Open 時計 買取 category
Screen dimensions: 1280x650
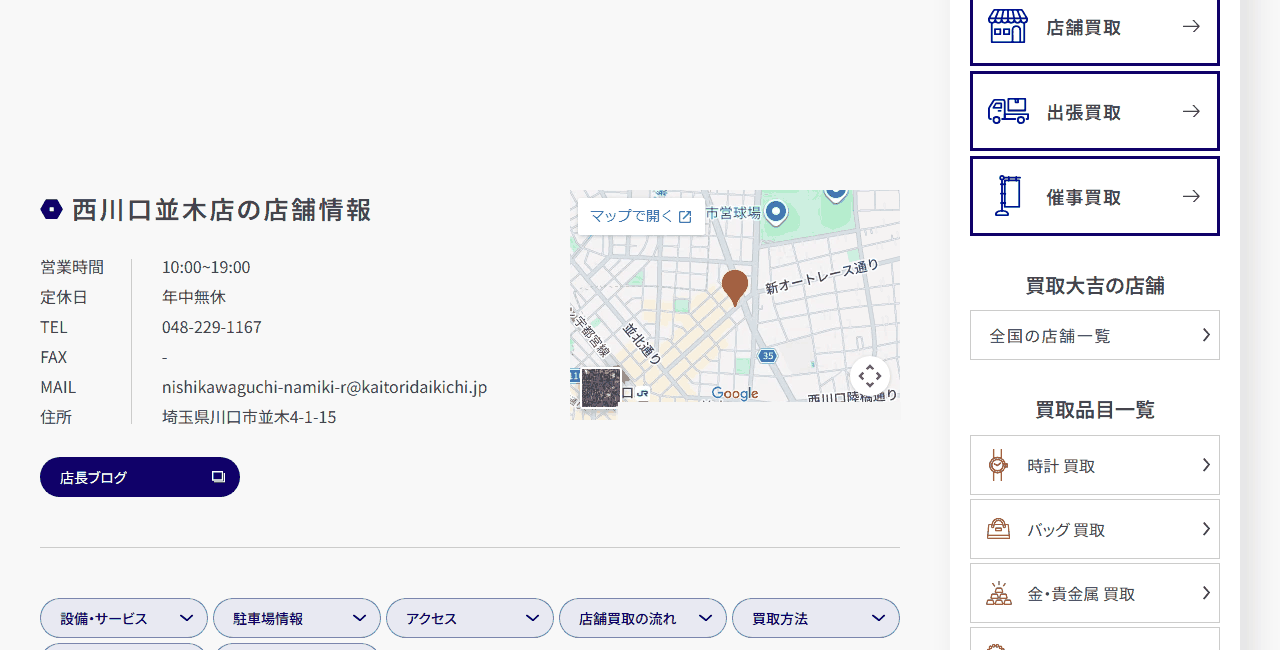coord(1095,465)
